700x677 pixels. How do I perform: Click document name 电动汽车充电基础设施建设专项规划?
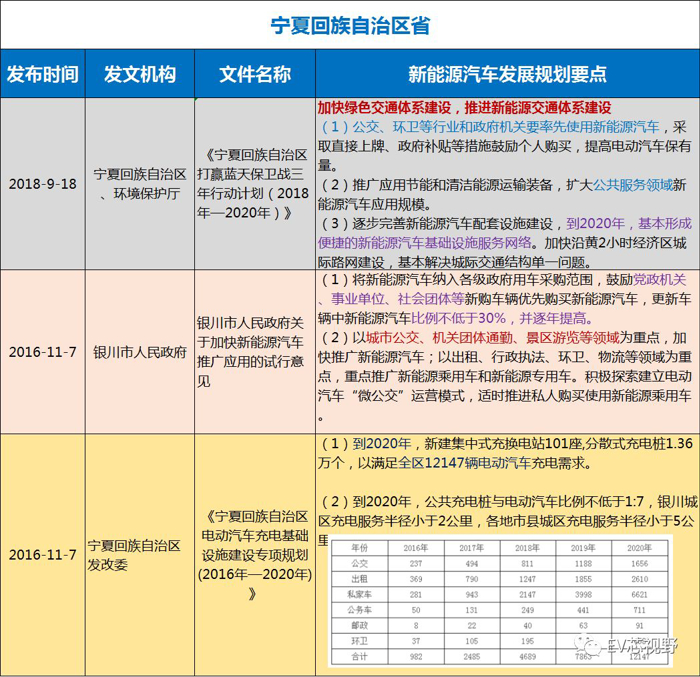tap(255, 555)
